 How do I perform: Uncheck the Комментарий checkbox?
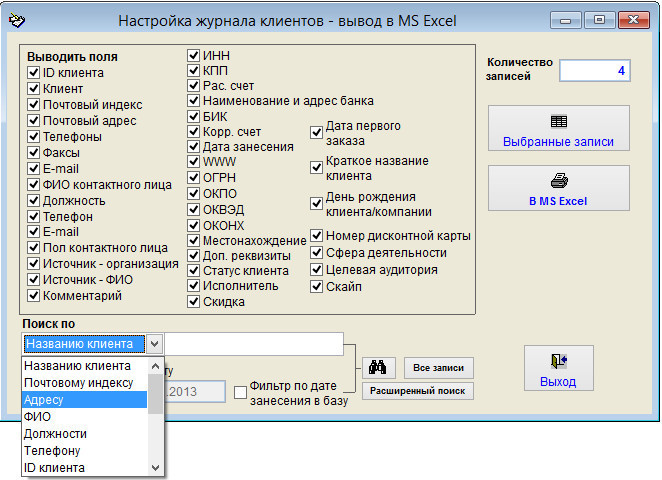[34, 296]
